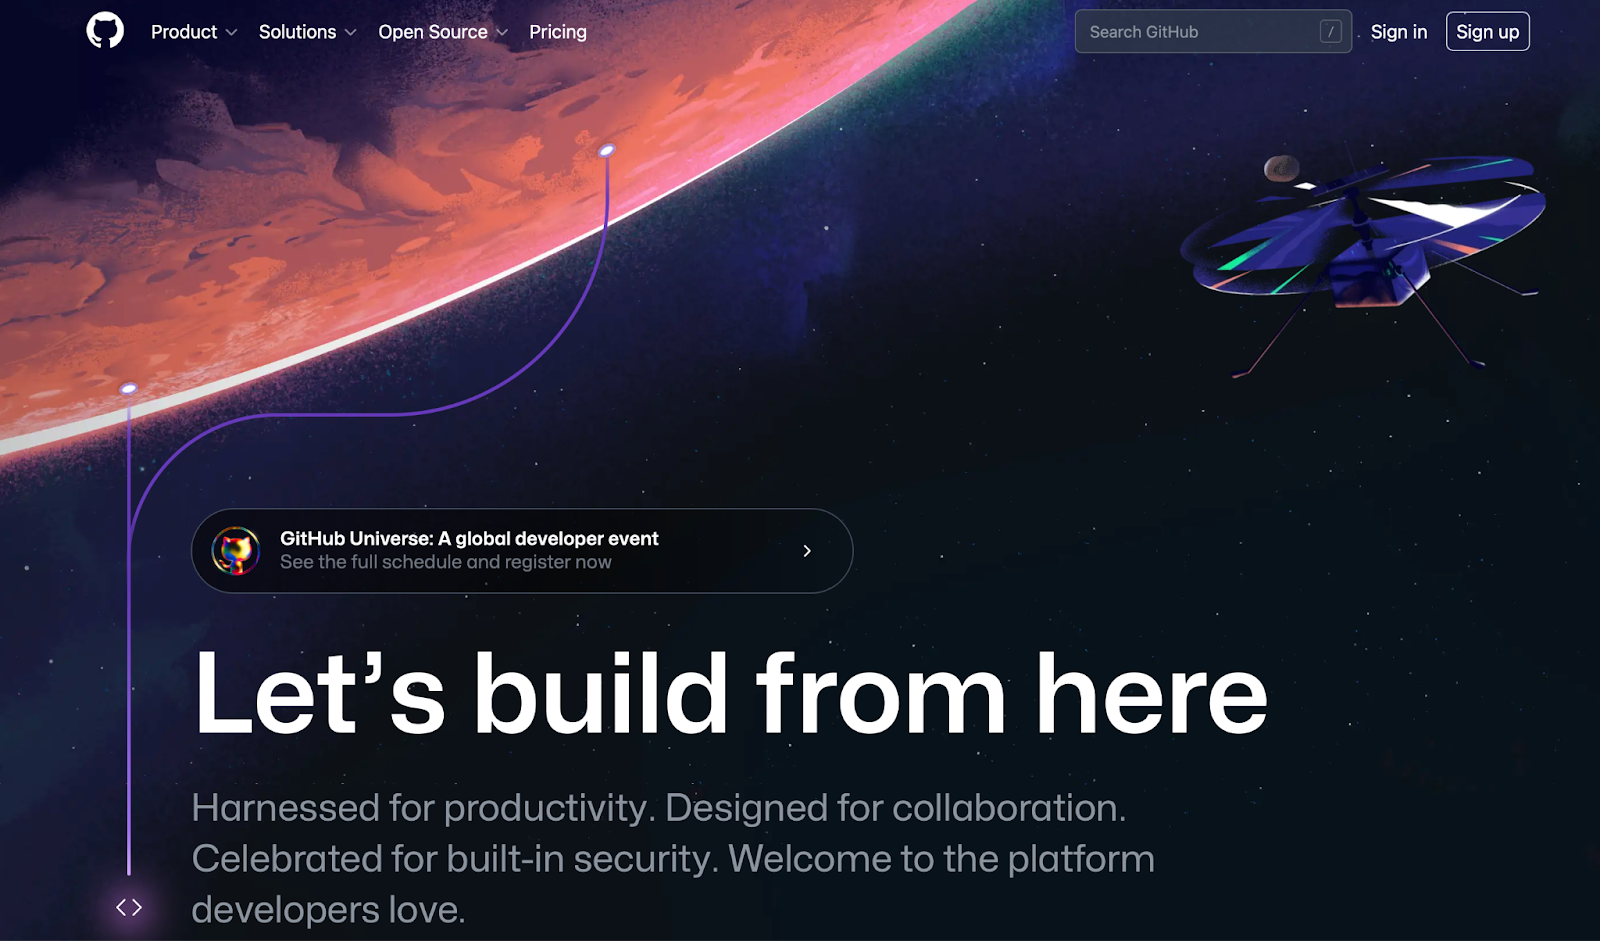Click the code brackets icon at timeline bottom

[x=129, y=907]
